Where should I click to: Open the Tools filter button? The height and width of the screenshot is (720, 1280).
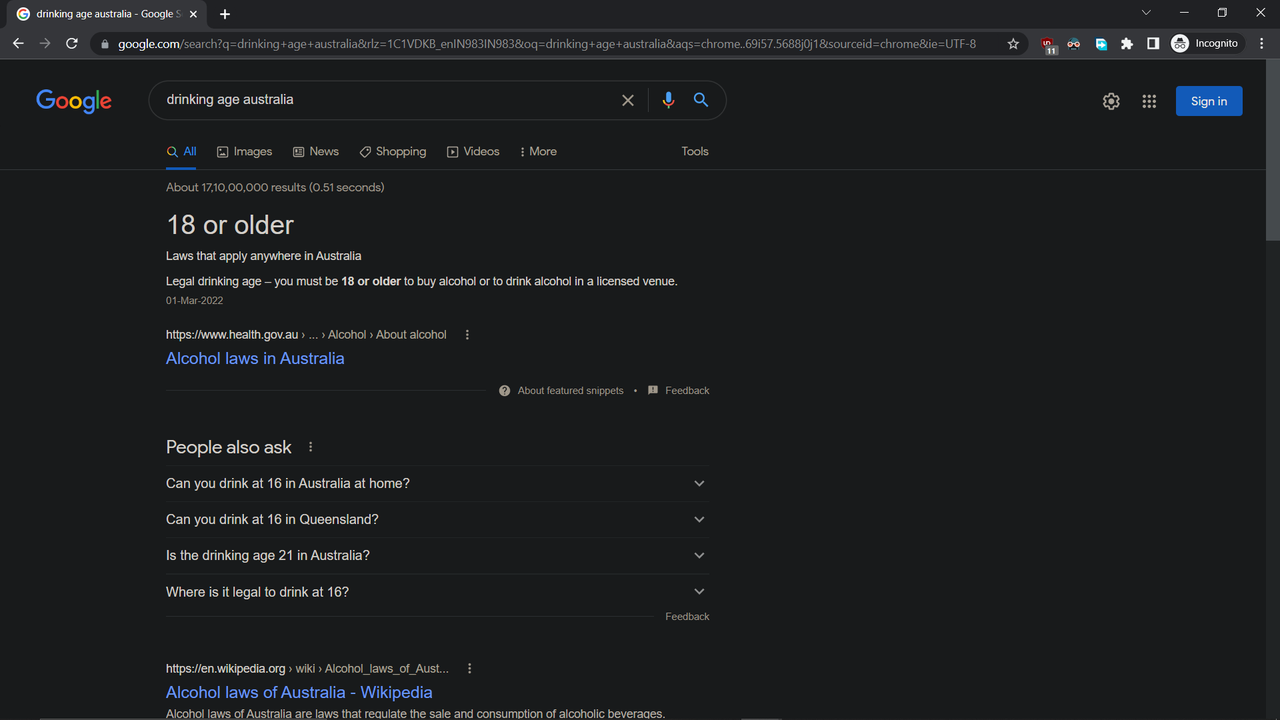[695, 152]
